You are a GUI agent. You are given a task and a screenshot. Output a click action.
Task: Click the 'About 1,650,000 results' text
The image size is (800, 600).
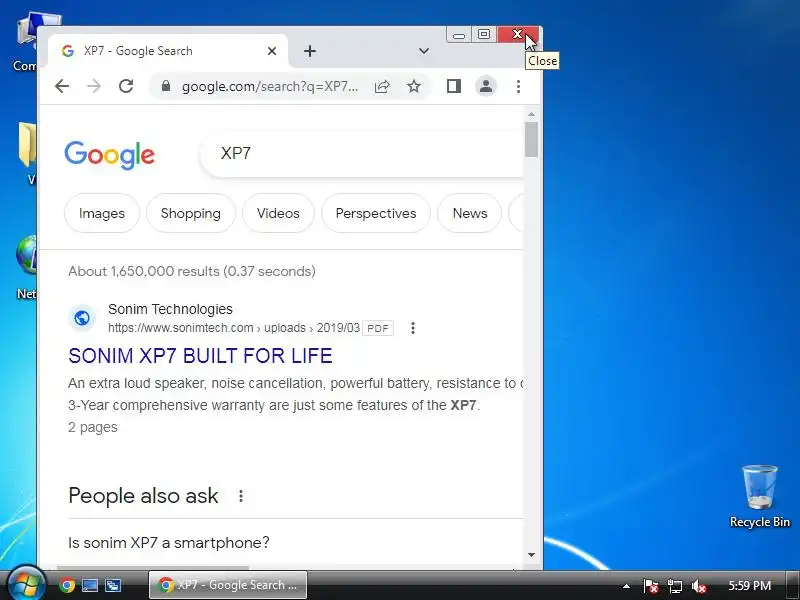coord(192,271)
